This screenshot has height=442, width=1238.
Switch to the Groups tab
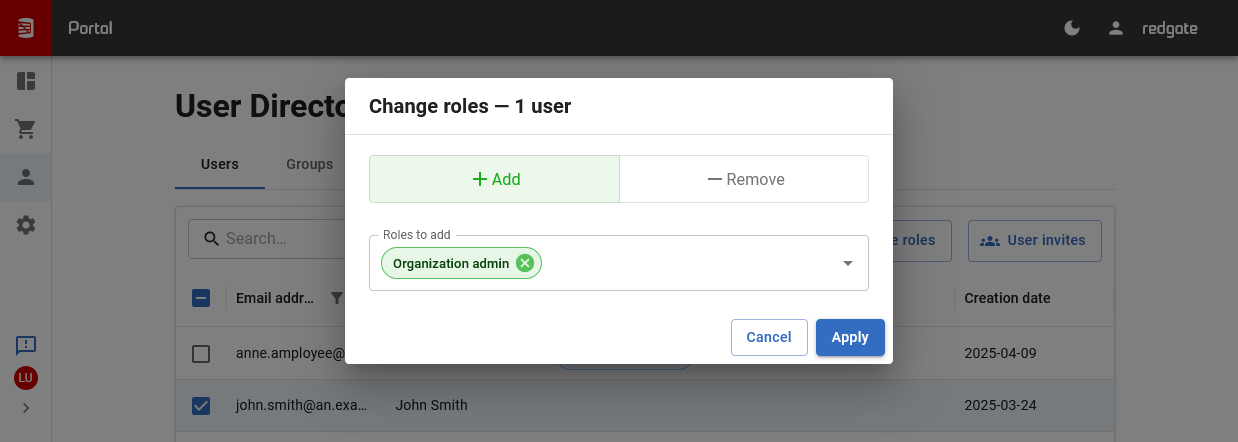(x=309, y=164)
